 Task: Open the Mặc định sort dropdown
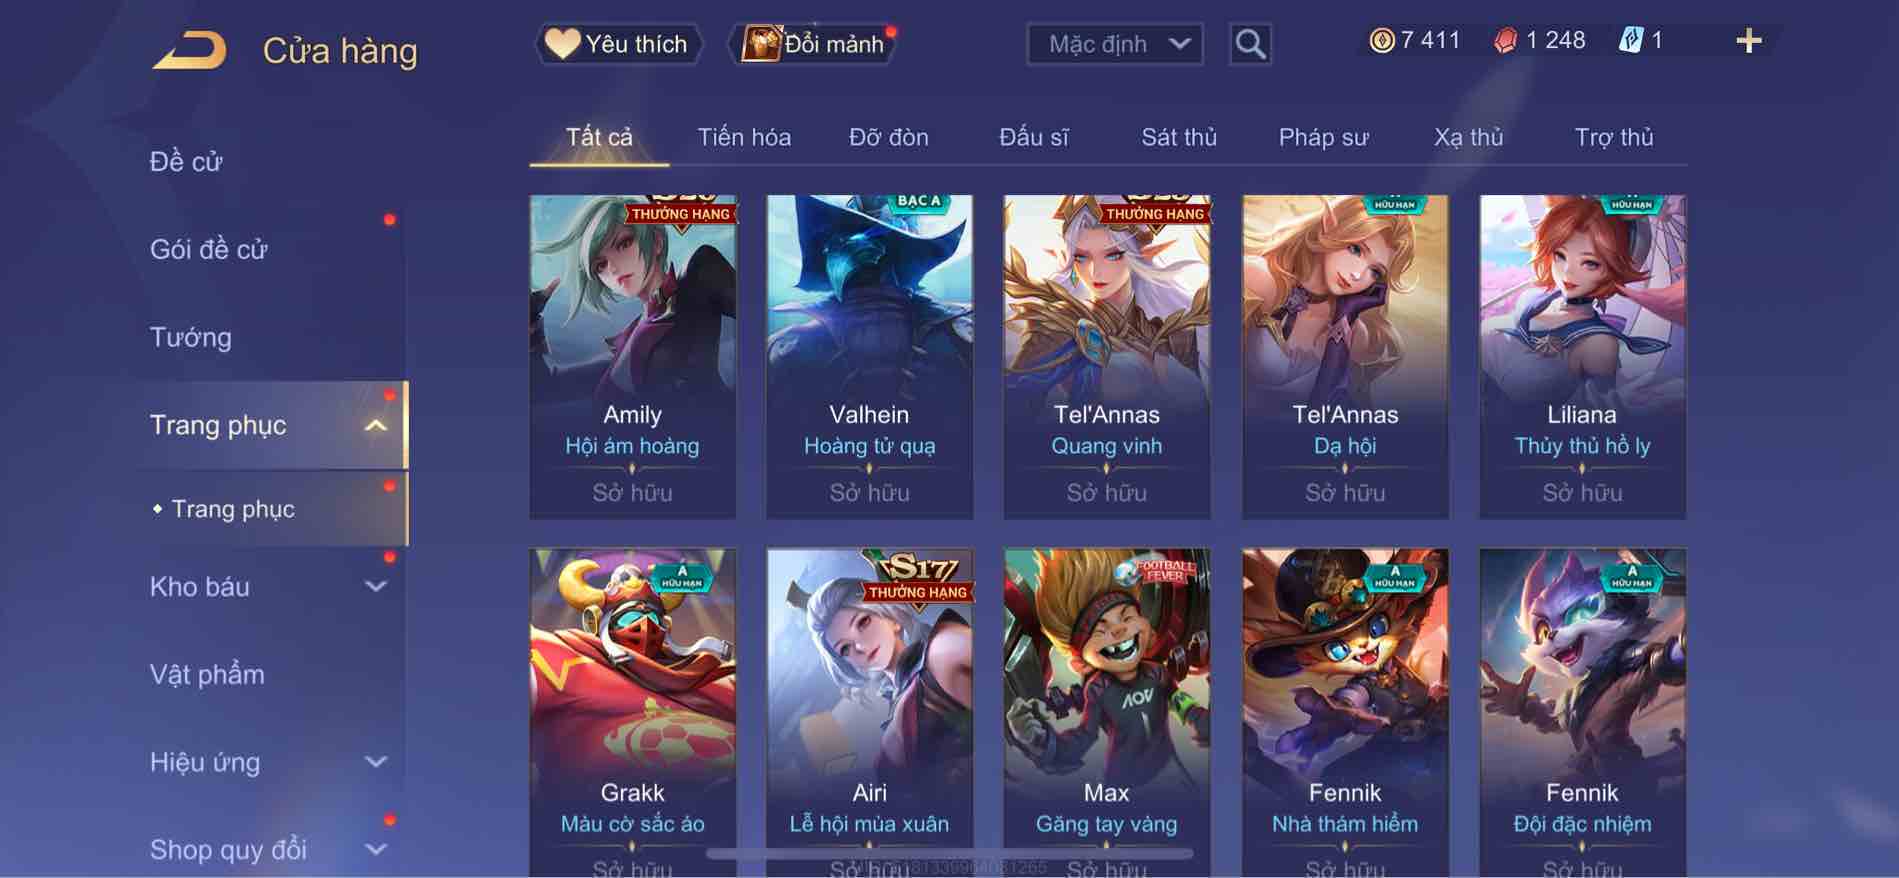tap(1115, 44)
